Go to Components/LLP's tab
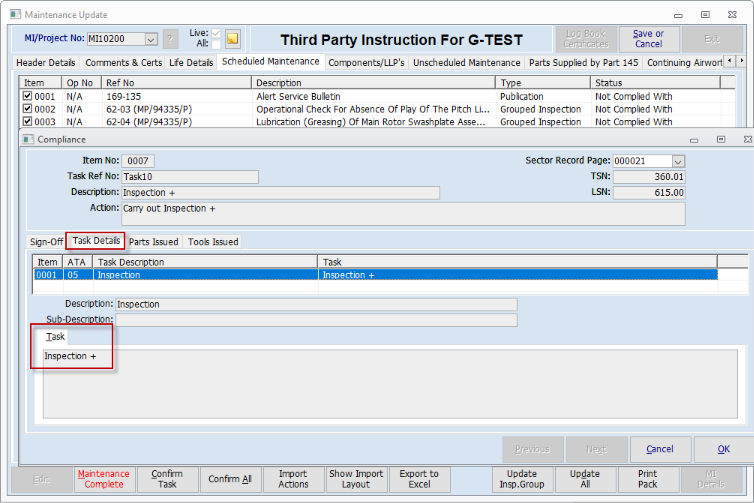754x503 pixels. click(x=367, y=62)
